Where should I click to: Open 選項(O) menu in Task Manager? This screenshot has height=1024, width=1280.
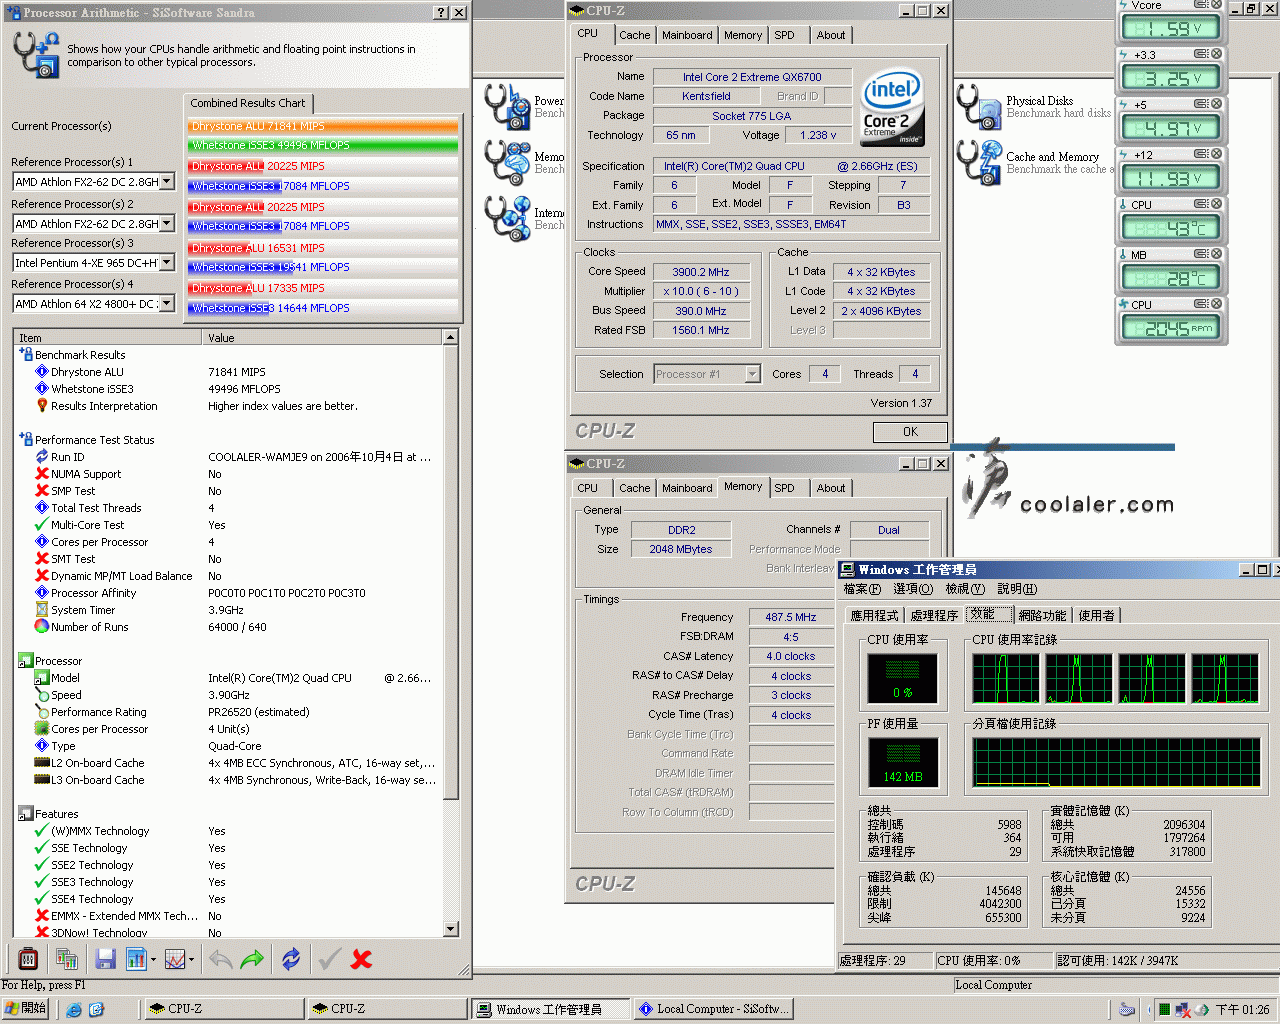(x=913, y=589)
